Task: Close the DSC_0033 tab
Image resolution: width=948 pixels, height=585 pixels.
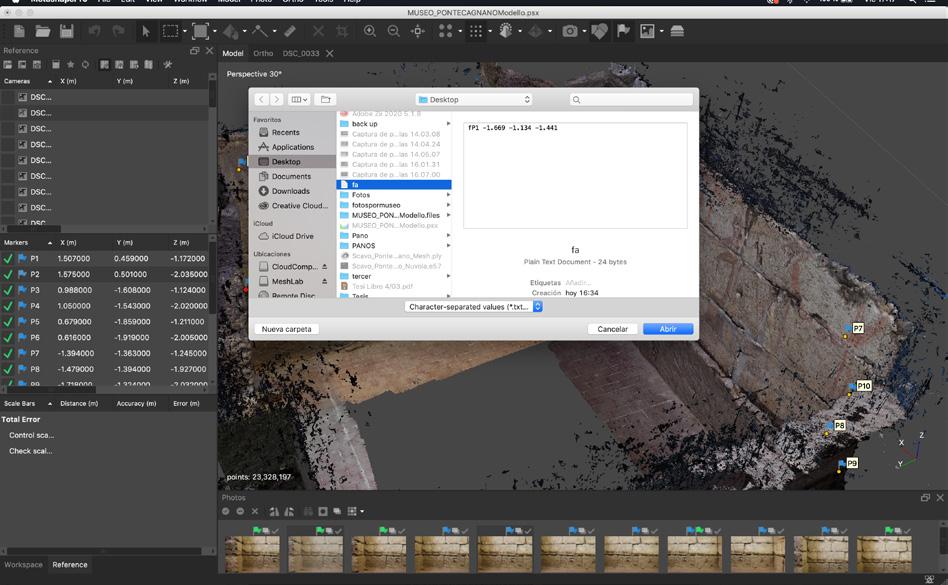Action: pos(330,54)
